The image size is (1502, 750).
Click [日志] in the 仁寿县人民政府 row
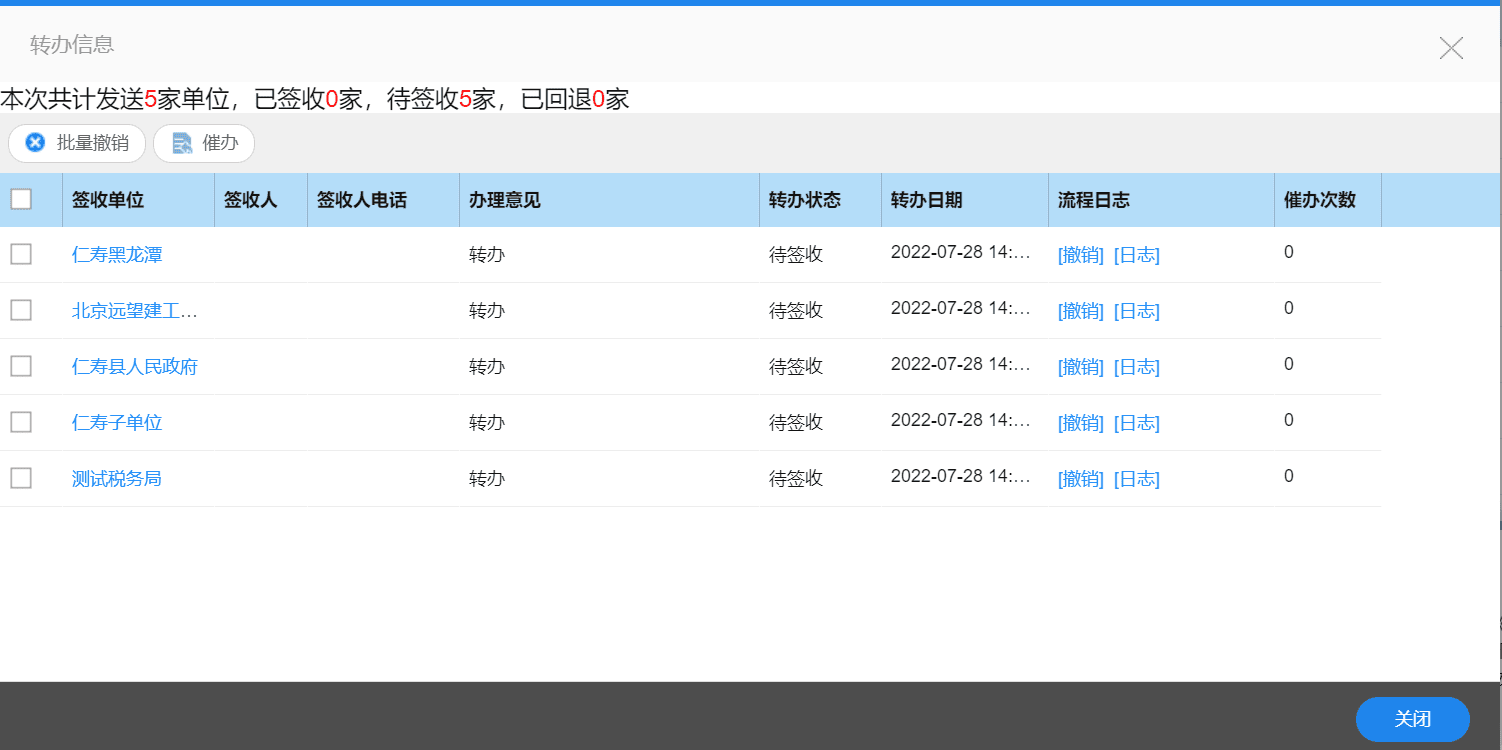1137,367
